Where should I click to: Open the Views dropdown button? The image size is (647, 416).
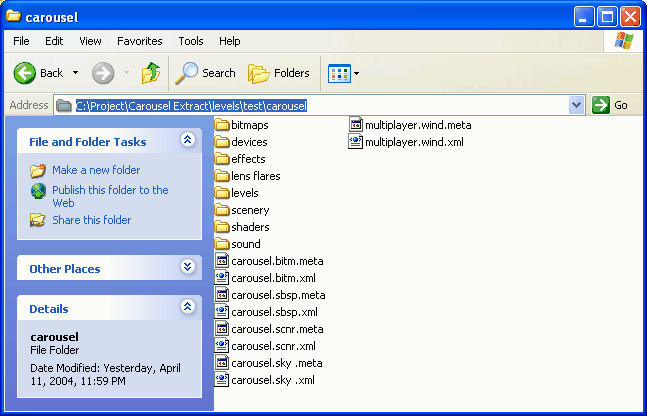[343, 73]
